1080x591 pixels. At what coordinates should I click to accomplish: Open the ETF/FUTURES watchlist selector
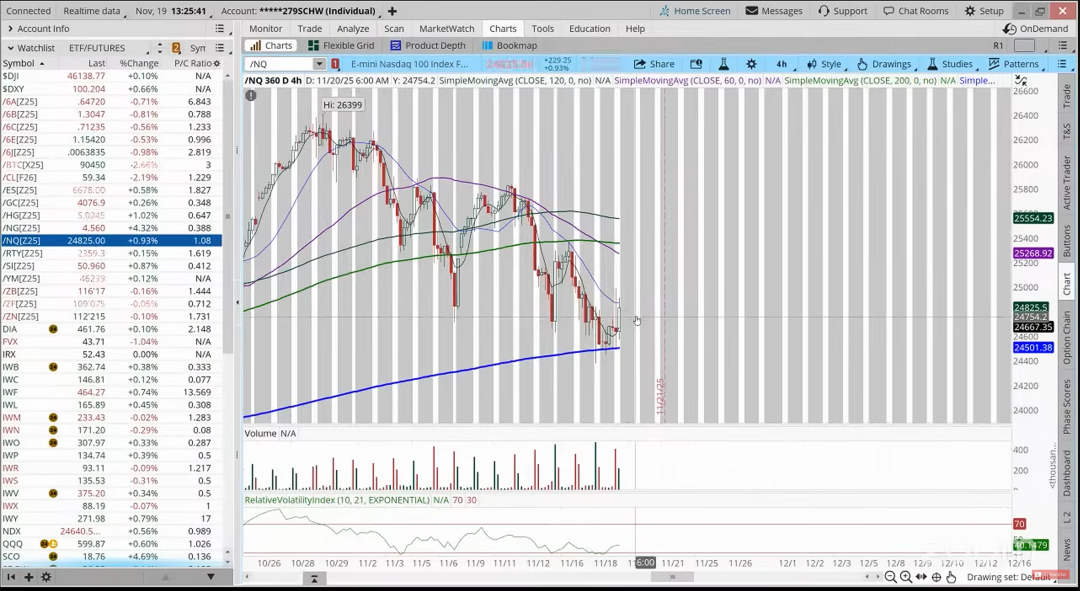(x=108, y=48)
